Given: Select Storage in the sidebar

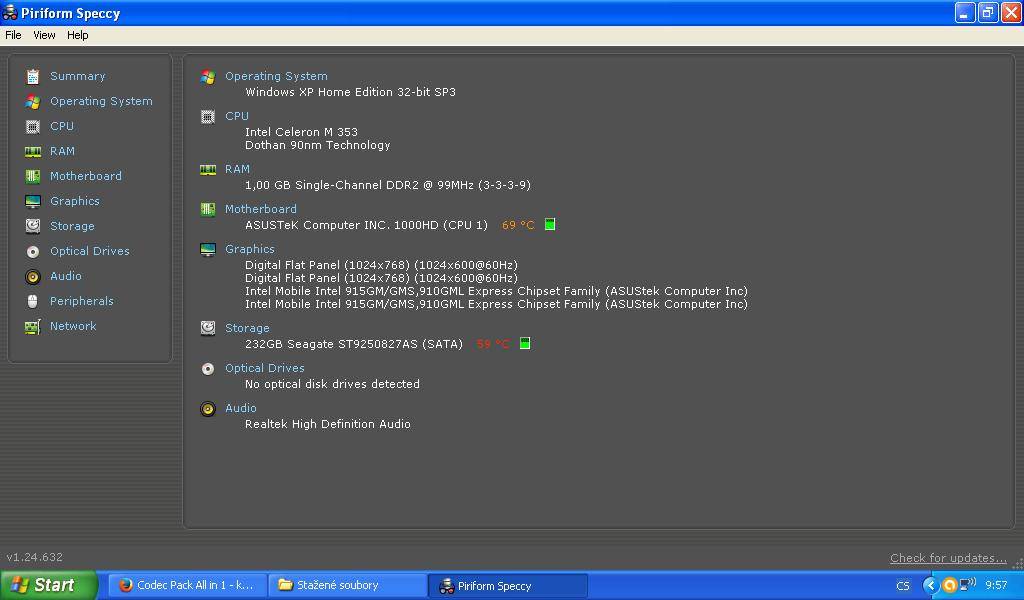Looking at the screenshot, I should click(x=72, y=226).
